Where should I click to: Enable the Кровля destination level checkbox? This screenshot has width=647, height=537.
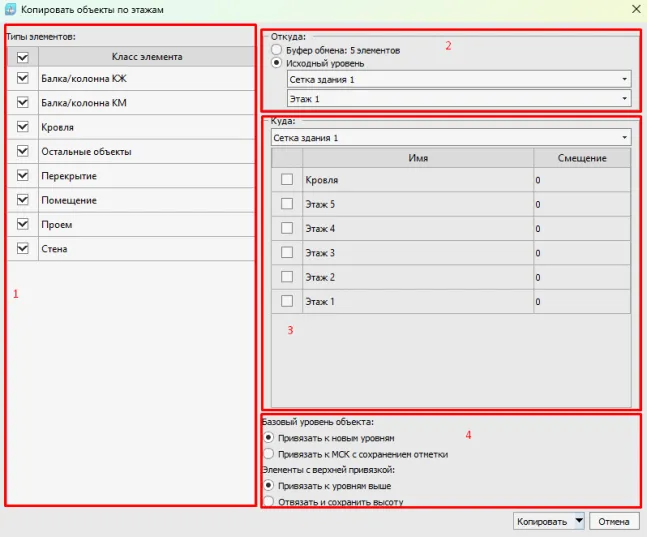[287, 180]
